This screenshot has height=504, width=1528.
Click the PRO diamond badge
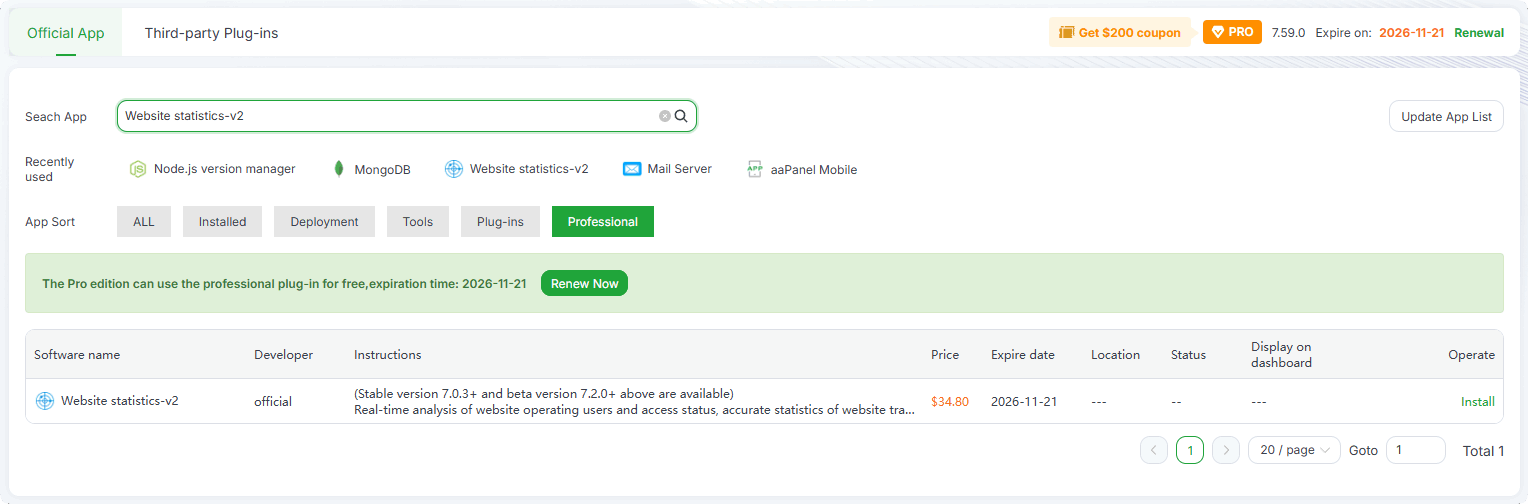1232,32
